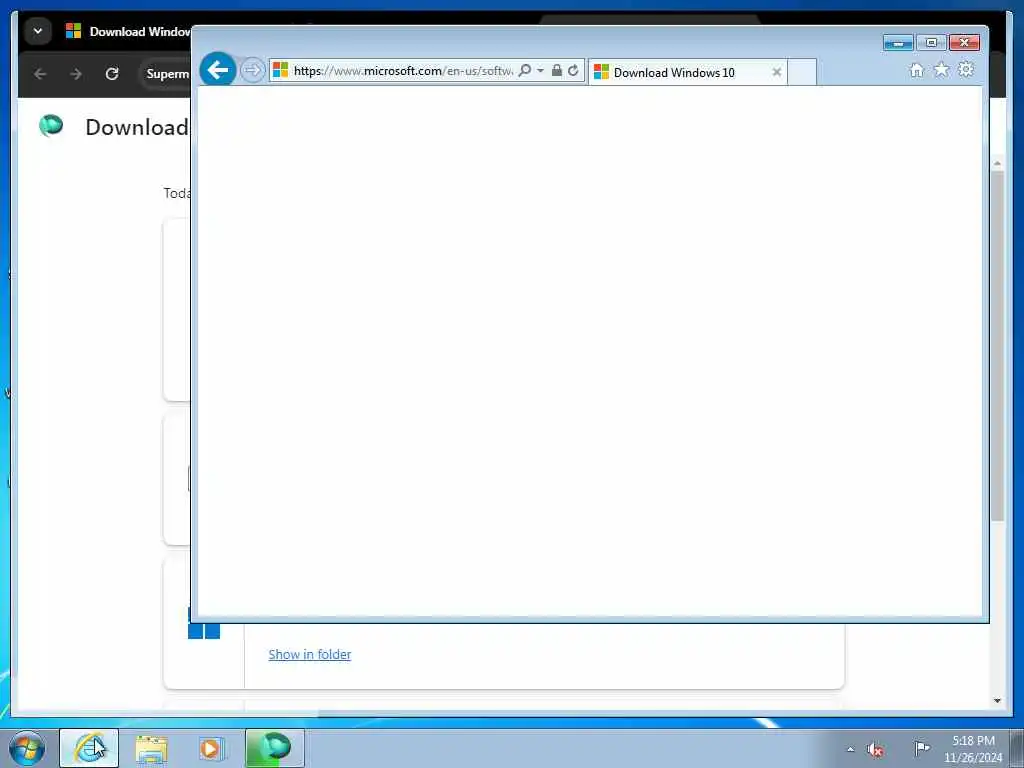Viewport: 1024px width, 768px height.
Task: Click back arrow in Supermium browser window
Action: point(40,74)
